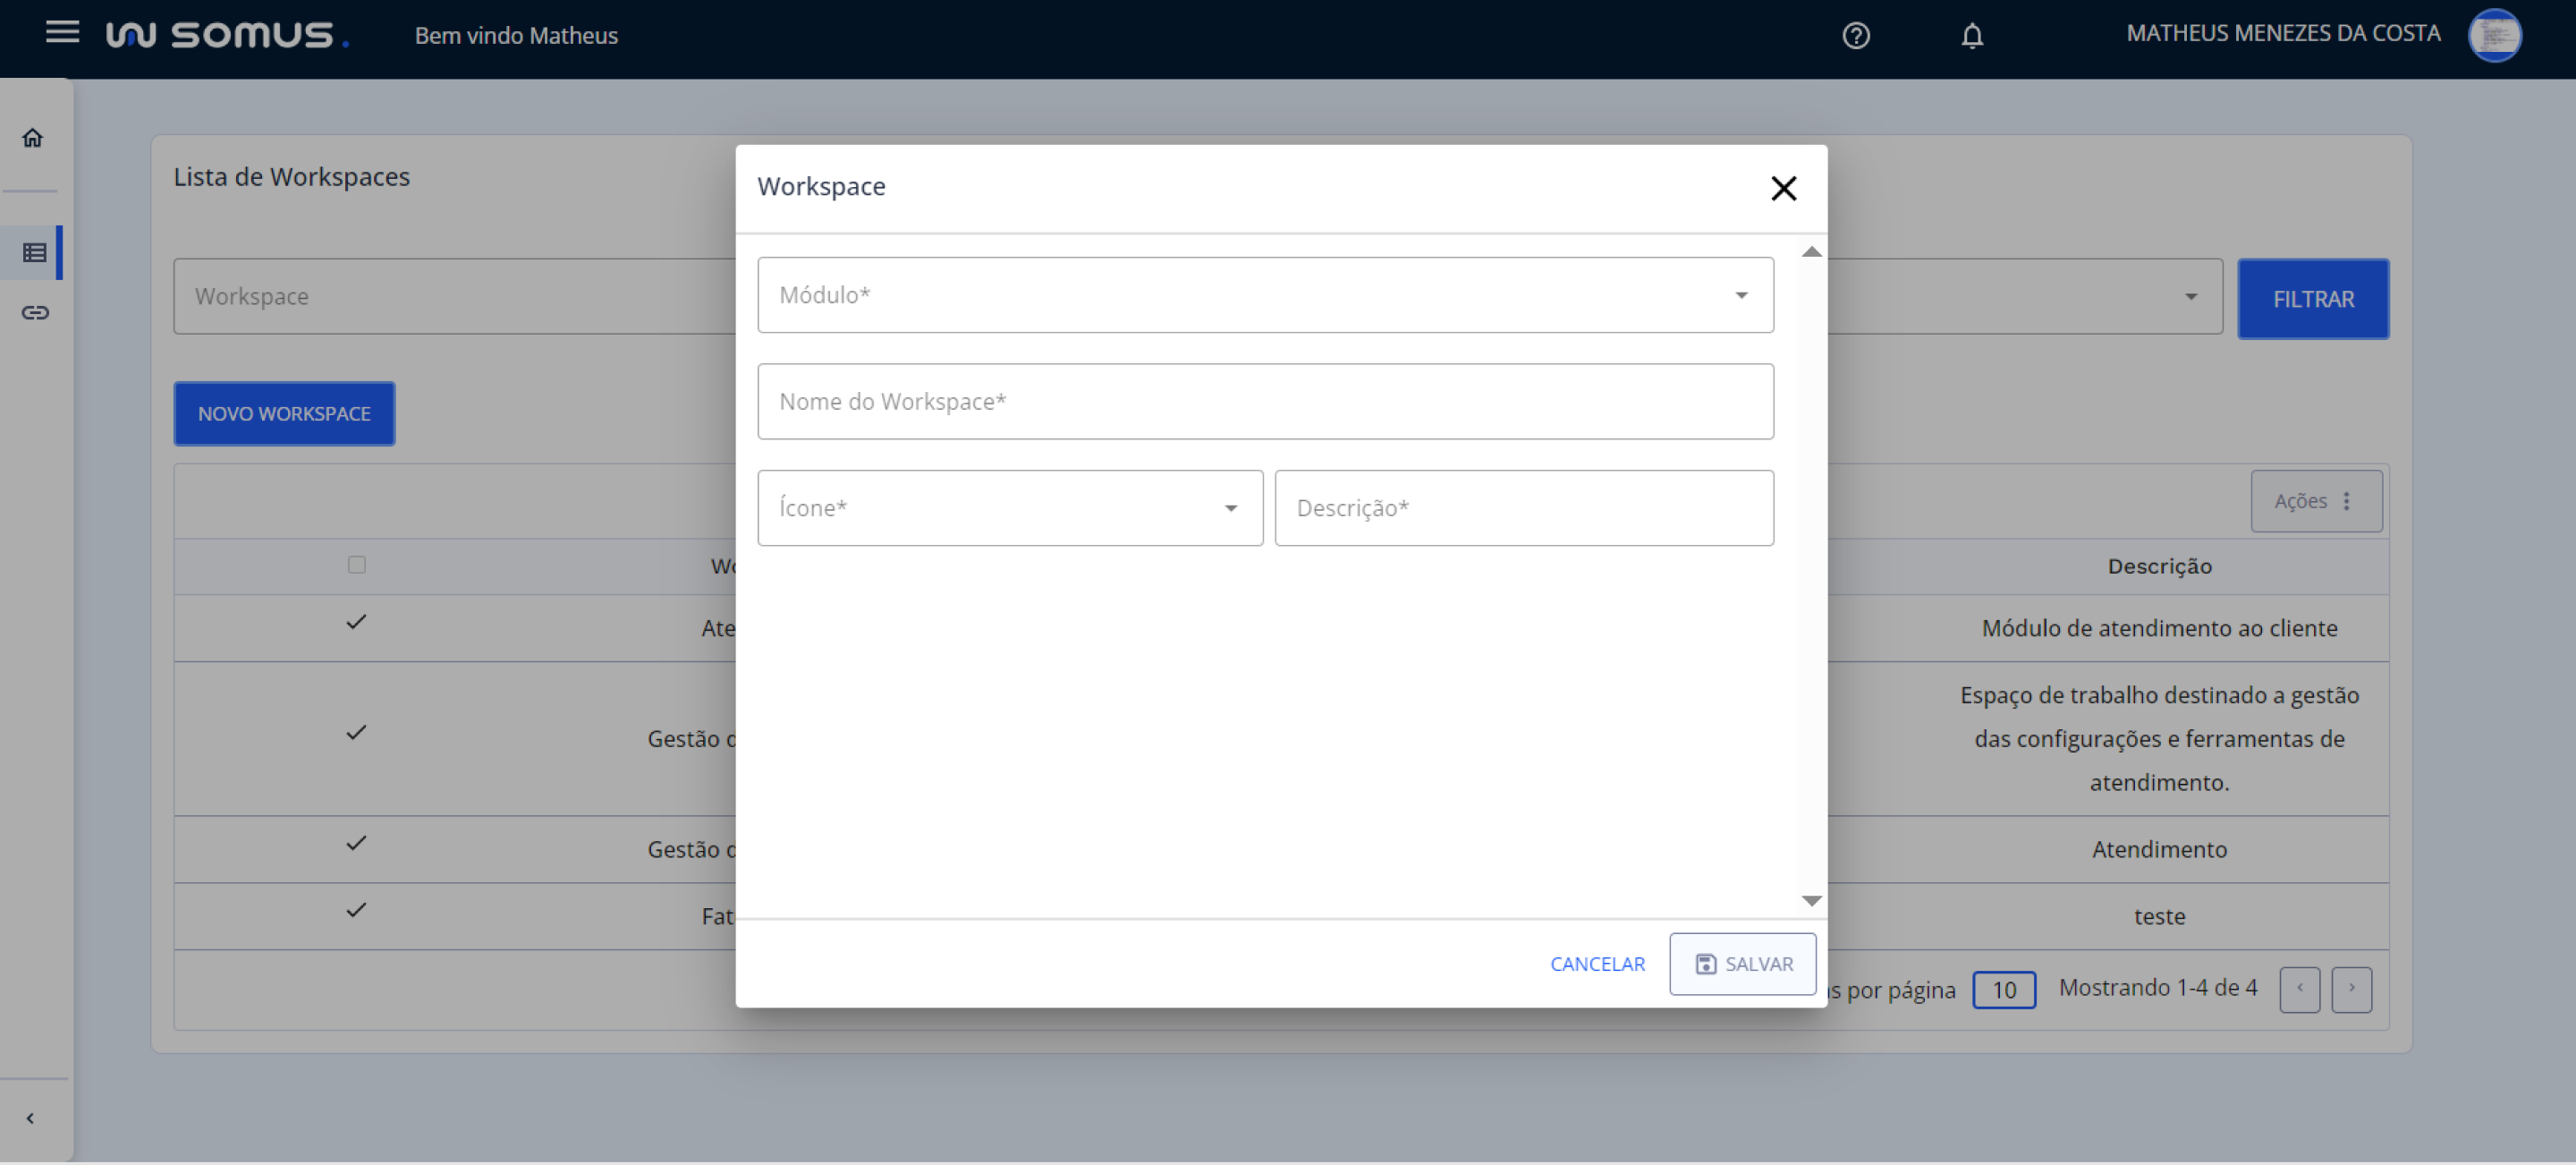
Task: Click the Cancelar button
Action: point(1597,964)
